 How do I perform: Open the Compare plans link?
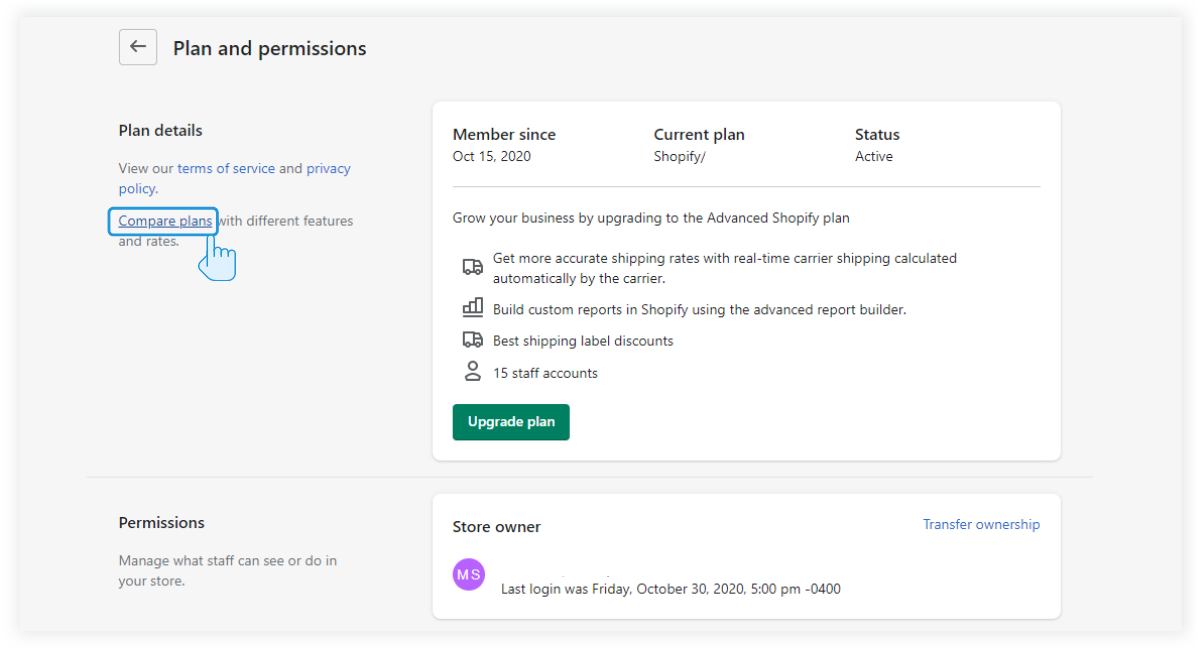[165, 221]
